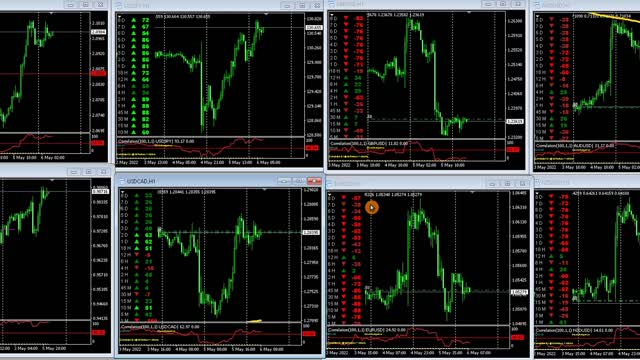Image resolution: width=640 pixels, height=360 pixels.
Task: Click the Correlation indicator label under USDCAD chart
Action: [x=160, y=327]
